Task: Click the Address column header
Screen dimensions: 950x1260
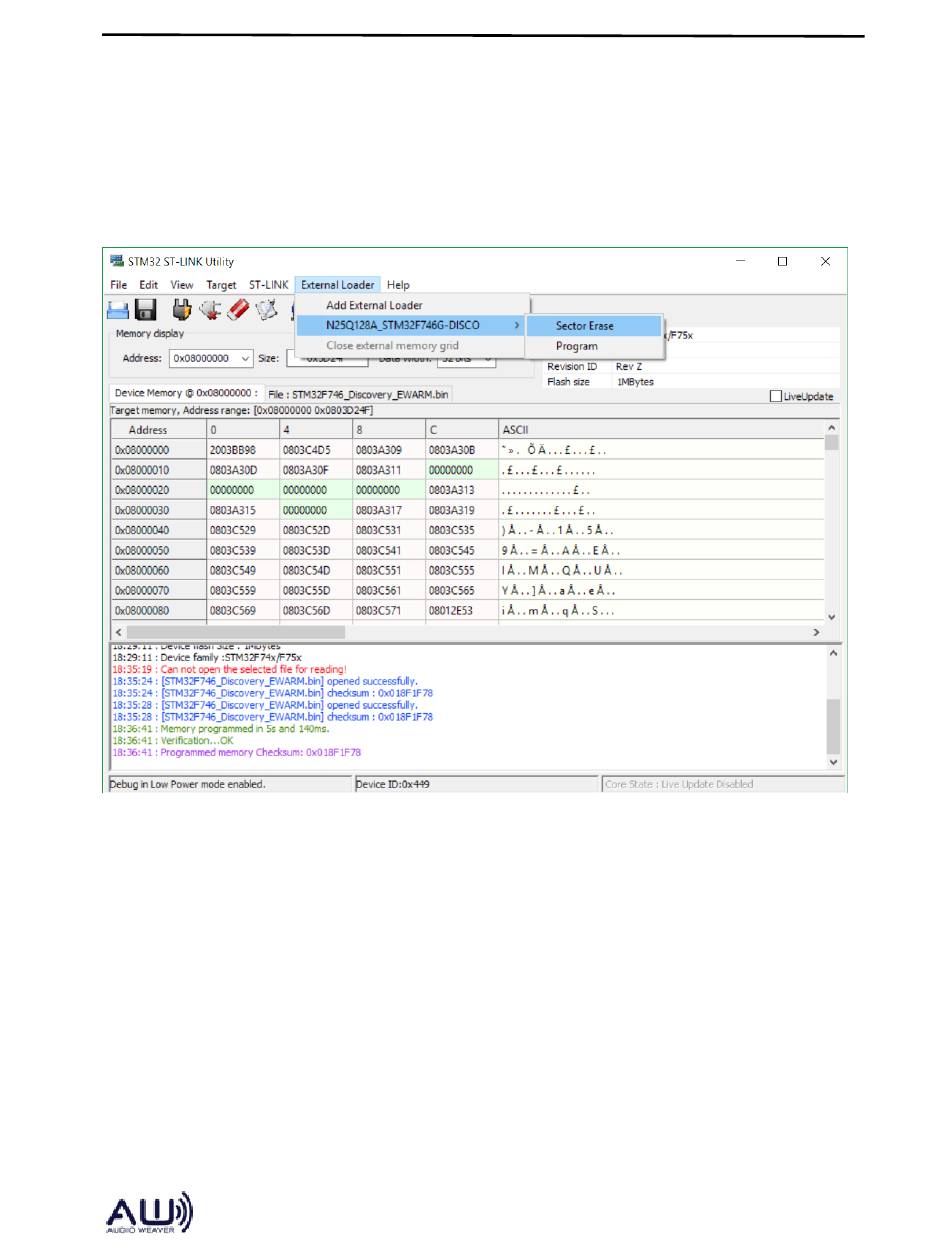Action: tap(158, 430)
